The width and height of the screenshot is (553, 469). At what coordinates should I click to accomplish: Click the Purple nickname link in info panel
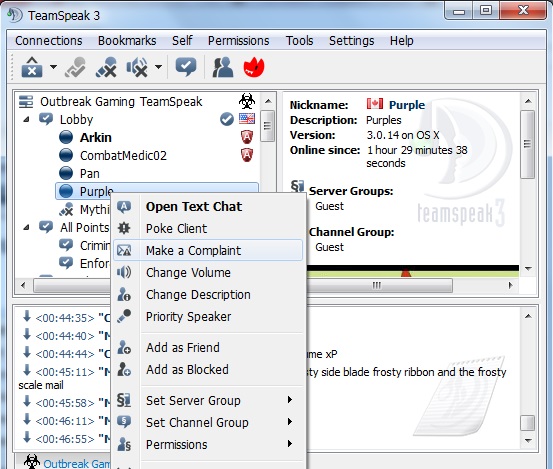407,105
